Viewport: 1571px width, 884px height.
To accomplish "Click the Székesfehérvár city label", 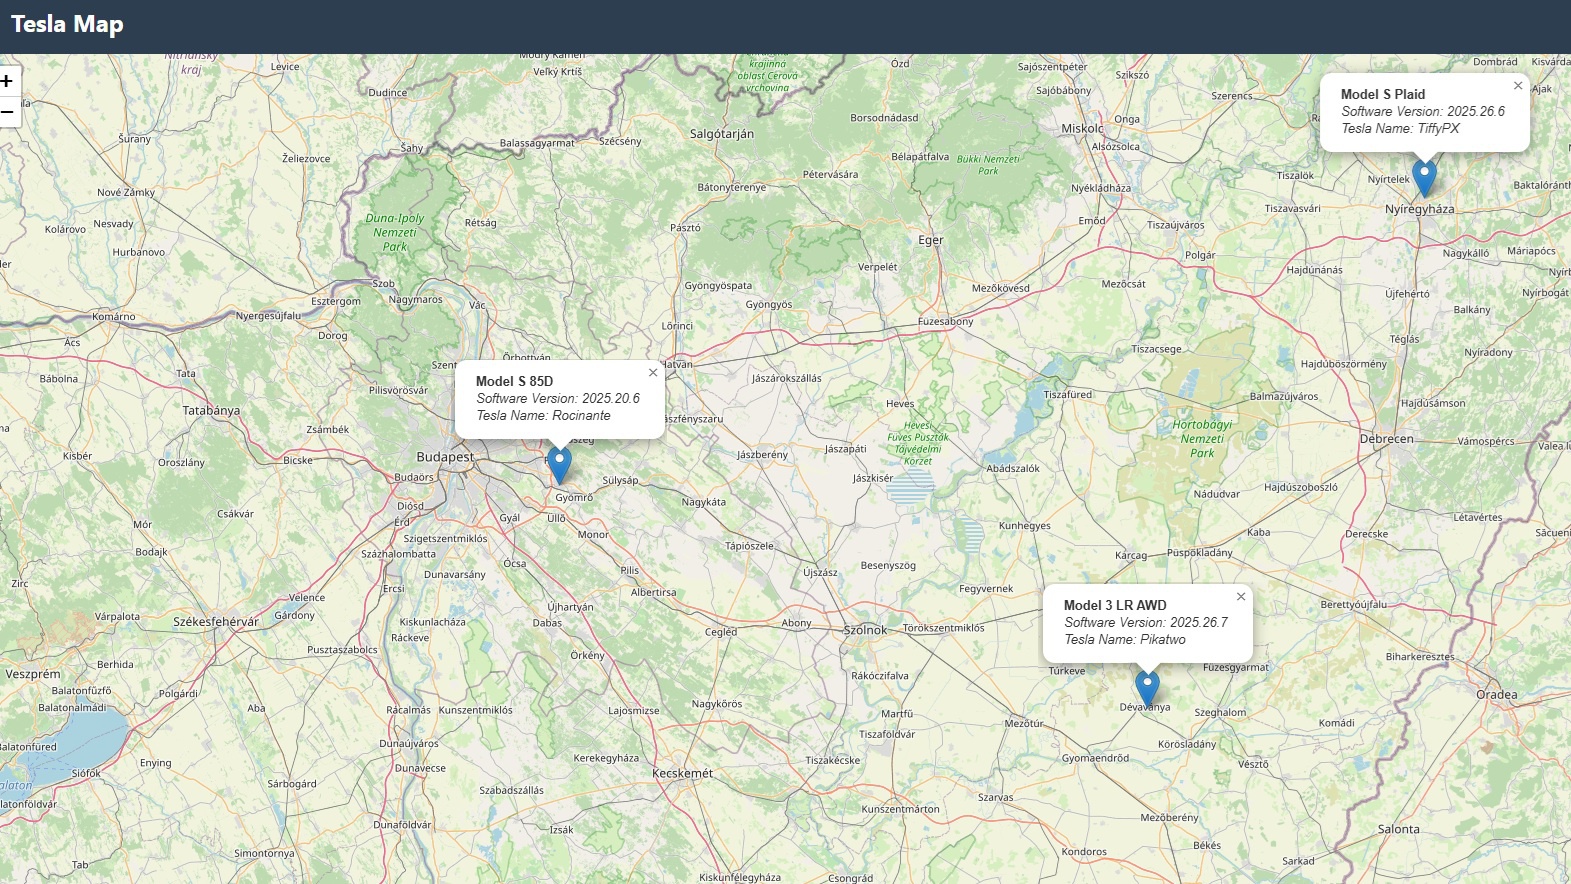I will 216,622.
